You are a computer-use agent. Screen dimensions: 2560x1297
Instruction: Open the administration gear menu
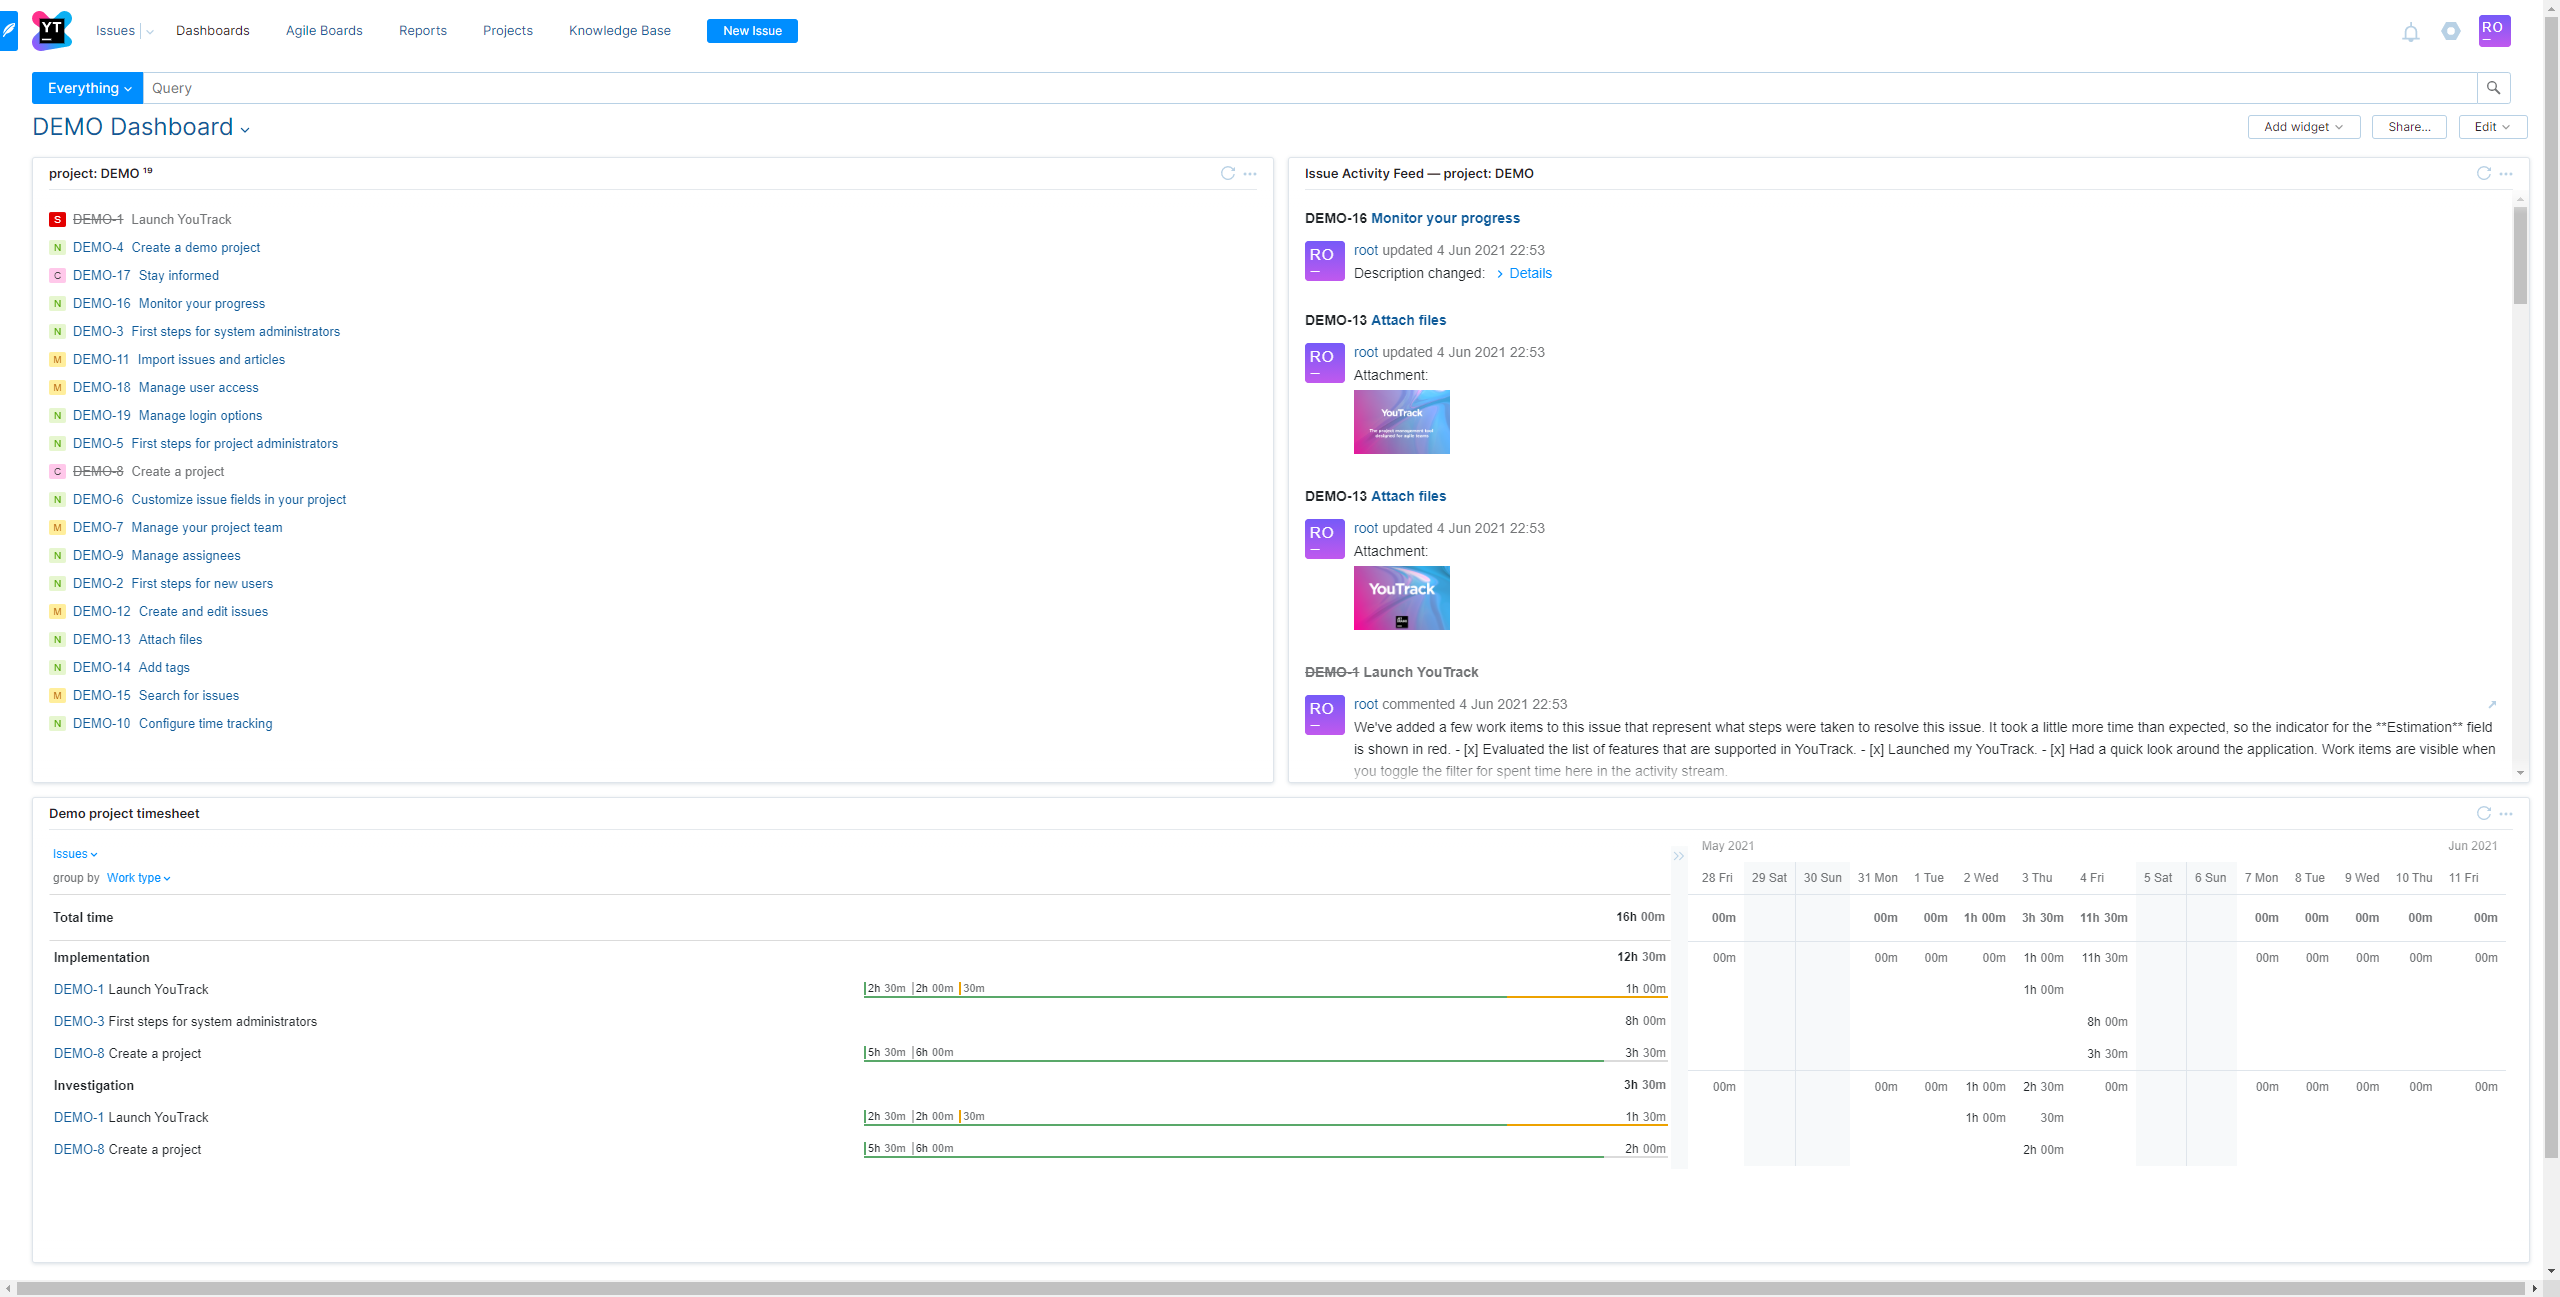coord(2451,31)
